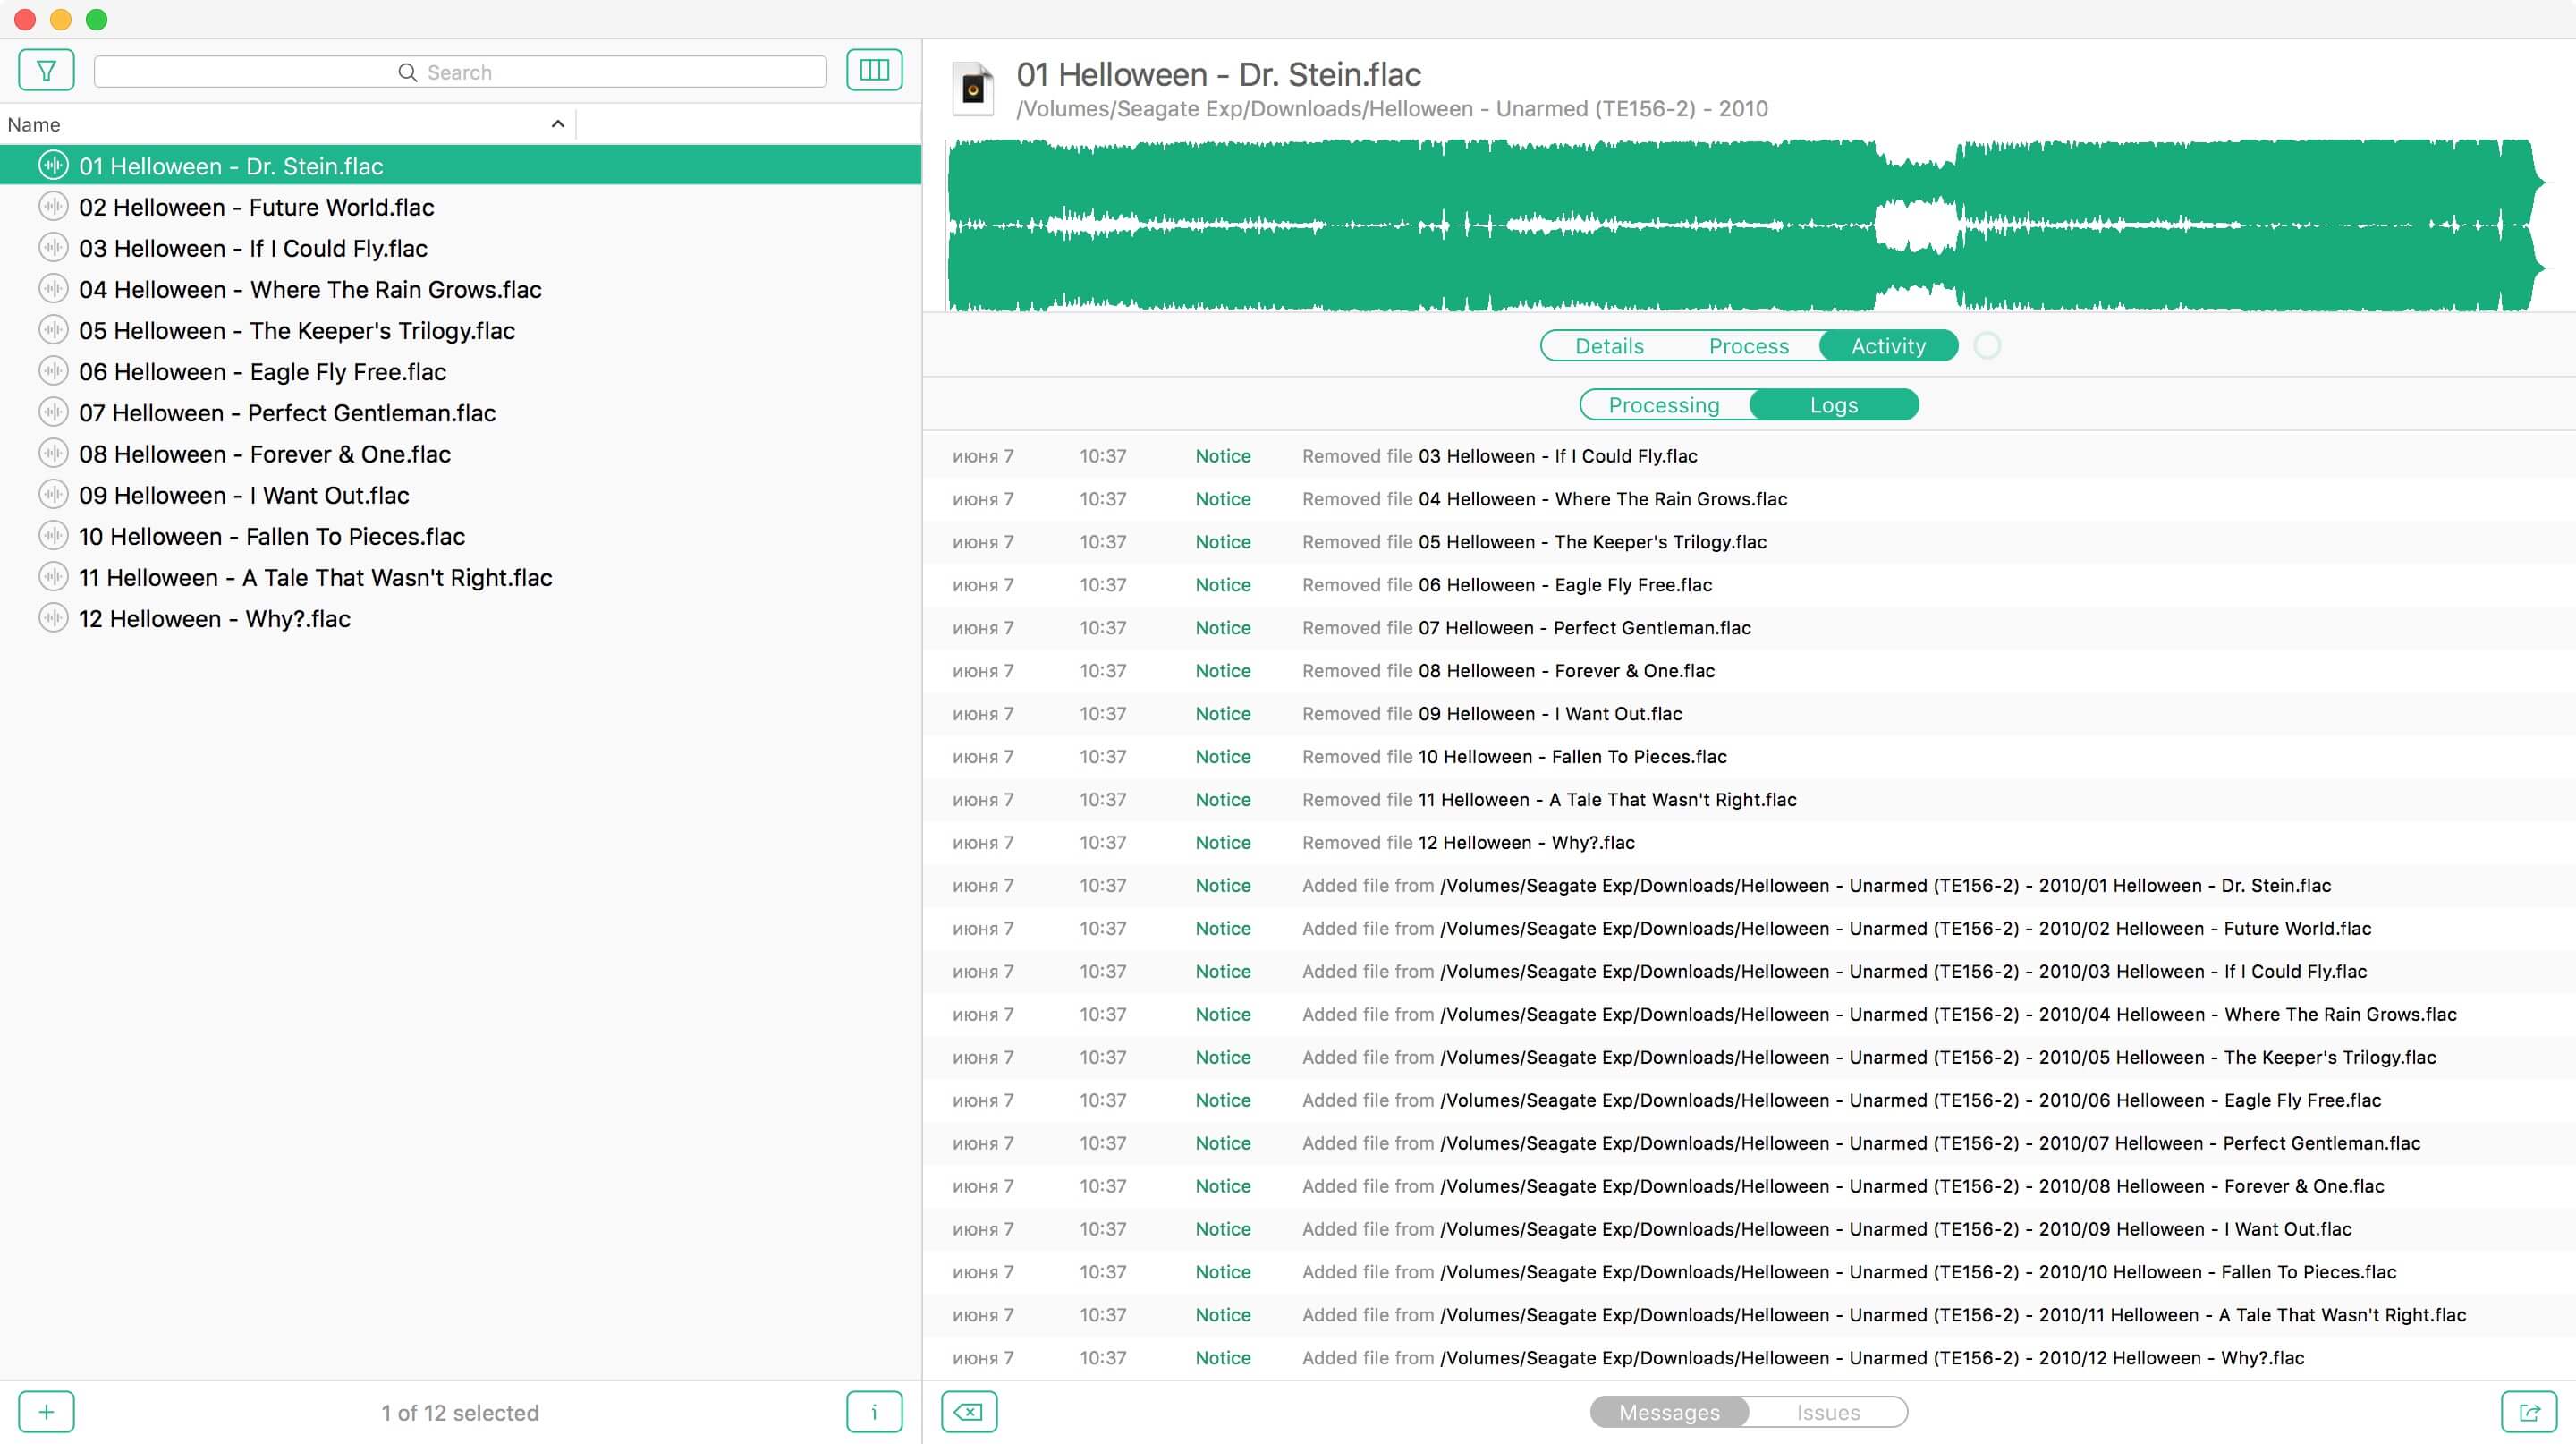This screenshot has height=1444, width=2576.
Task: Click the activity spinner indicator
Action: point(1987,345)
